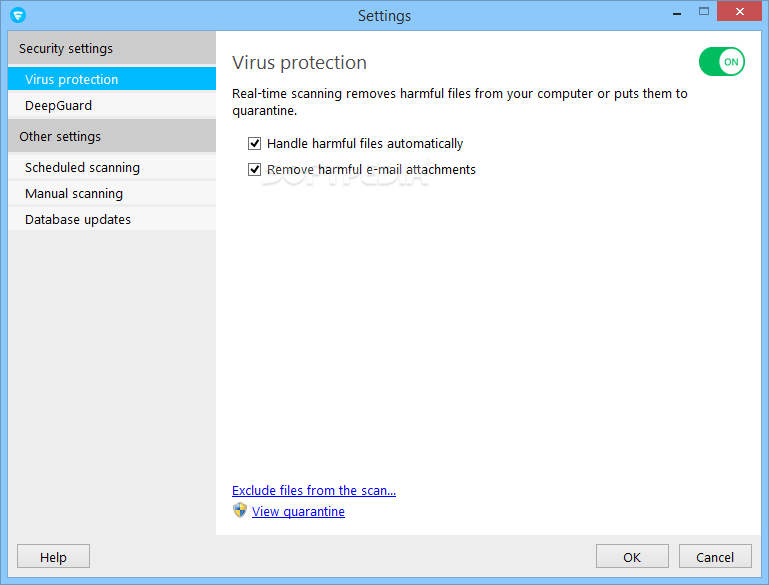The image size is (769, 585).
Task: Minimize the Settings window
Action: coord(677,12)
